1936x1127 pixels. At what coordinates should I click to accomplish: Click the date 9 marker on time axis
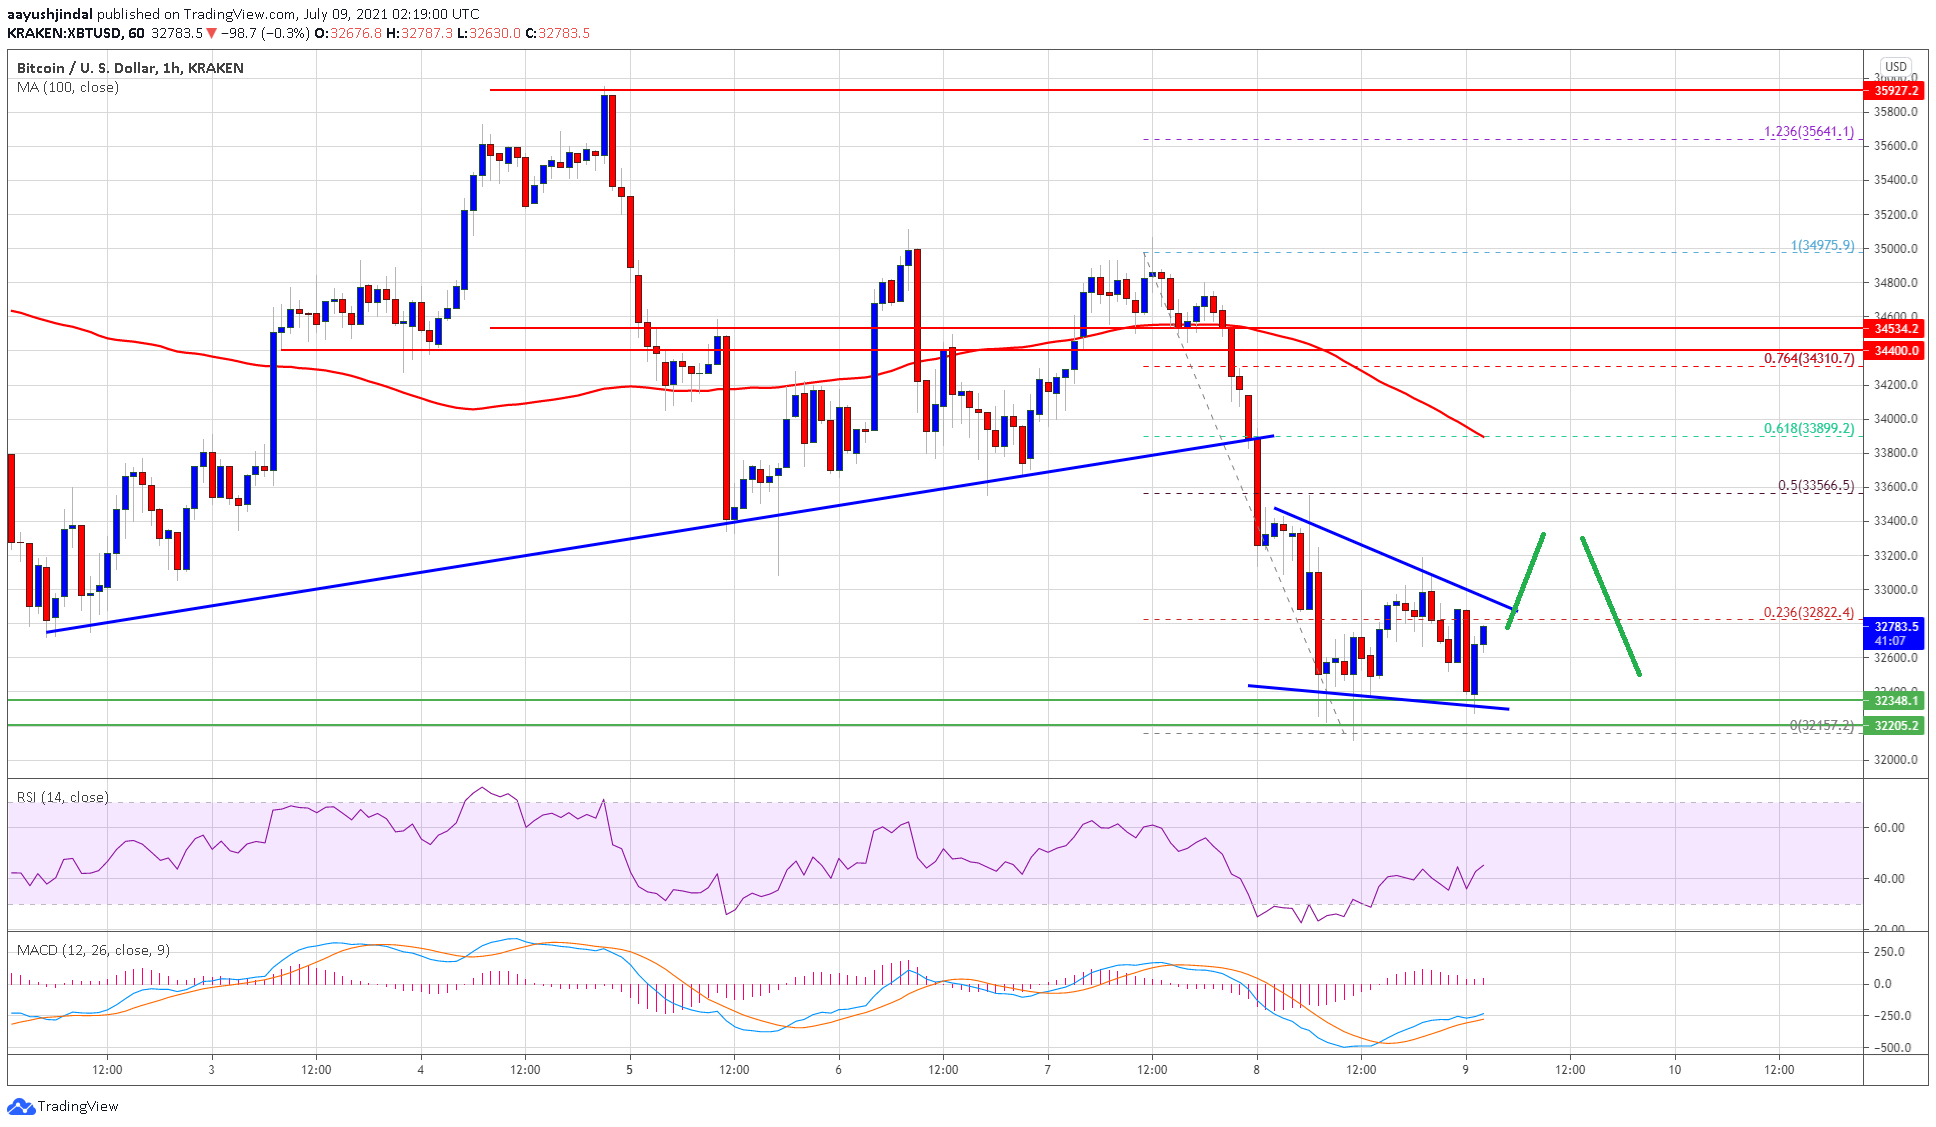point(1465,1069)
